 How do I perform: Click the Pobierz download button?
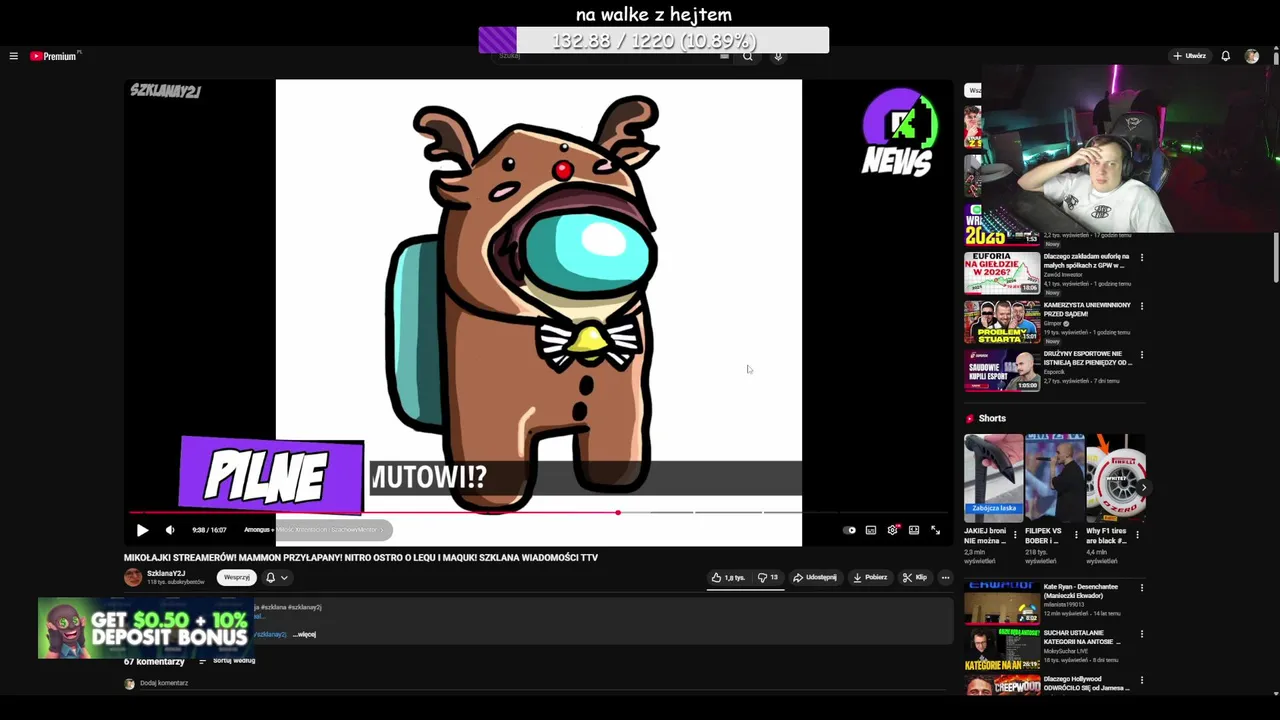coord(870,577)
